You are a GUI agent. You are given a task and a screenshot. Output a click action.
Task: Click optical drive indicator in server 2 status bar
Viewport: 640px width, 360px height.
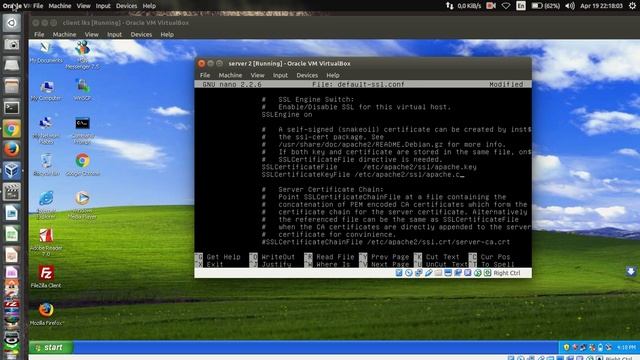(x=409, y=273)
